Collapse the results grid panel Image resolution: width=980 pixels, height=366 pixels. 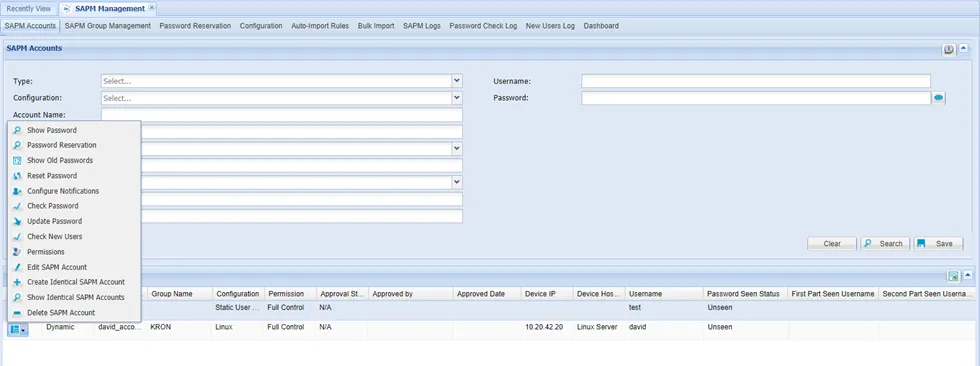point(968,275)
